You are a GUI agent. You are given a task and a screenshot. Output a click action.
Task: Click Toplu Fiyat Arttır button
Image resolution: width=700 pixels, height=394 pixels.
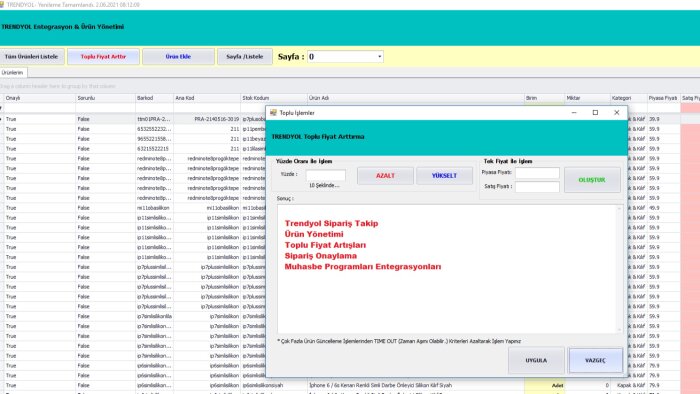click(x=104, y=57)
